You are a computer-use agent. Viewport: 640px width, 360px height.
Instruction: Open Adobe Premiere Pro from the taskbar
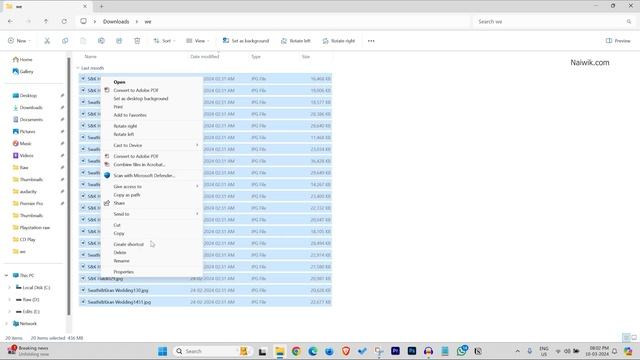(395, 351)
